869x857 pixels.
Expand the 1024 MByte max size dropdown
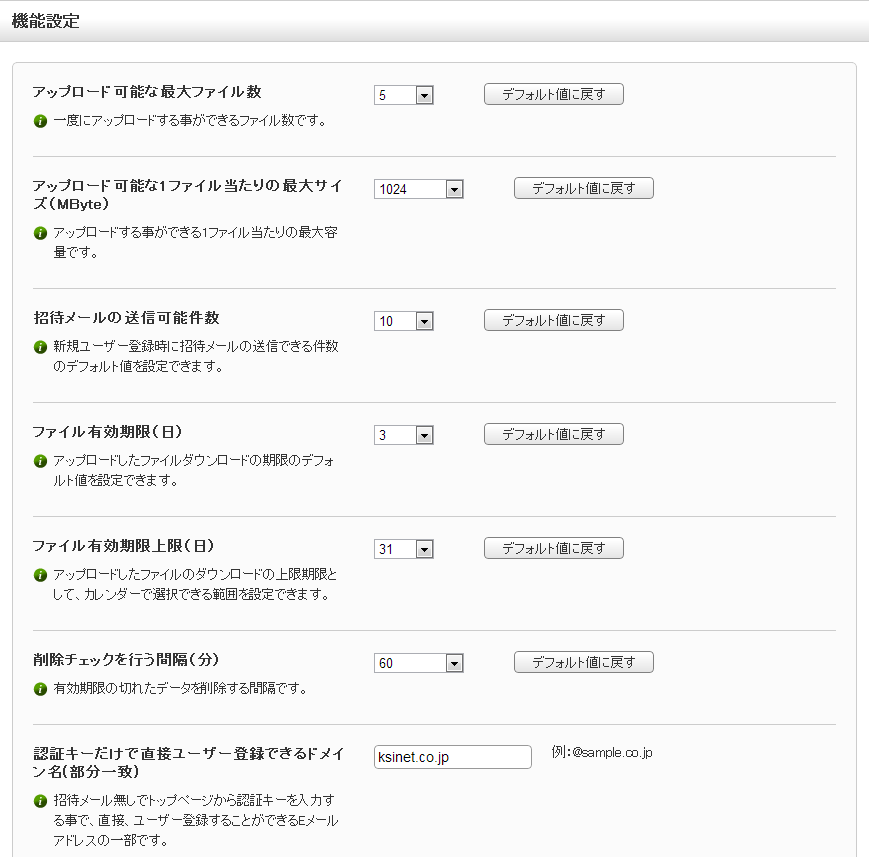[418, 189]
